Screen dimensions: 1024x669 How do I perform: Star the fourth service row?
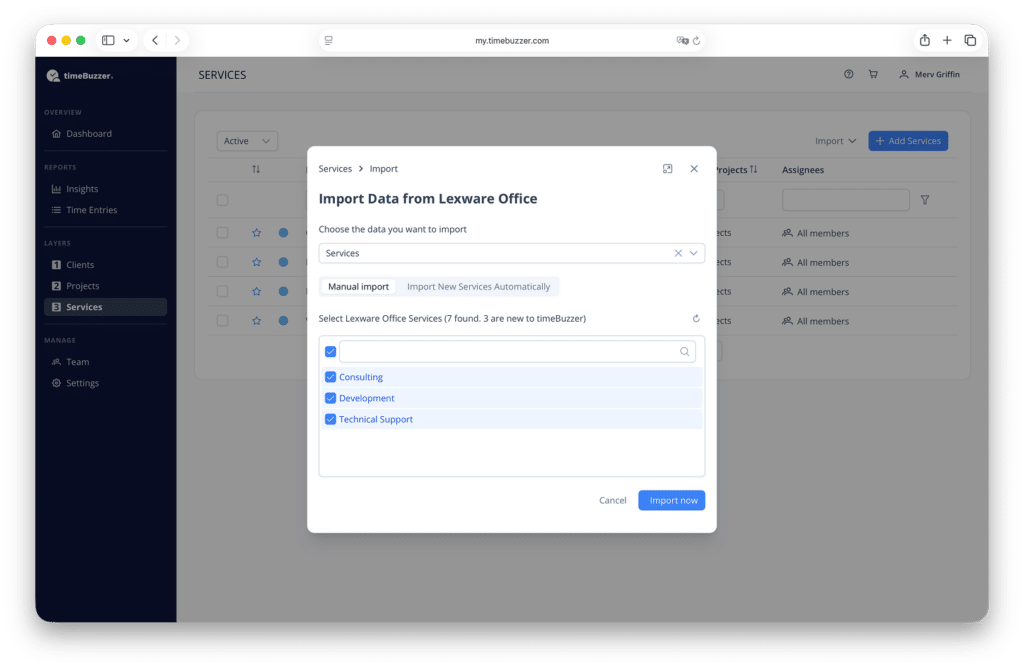257,321
